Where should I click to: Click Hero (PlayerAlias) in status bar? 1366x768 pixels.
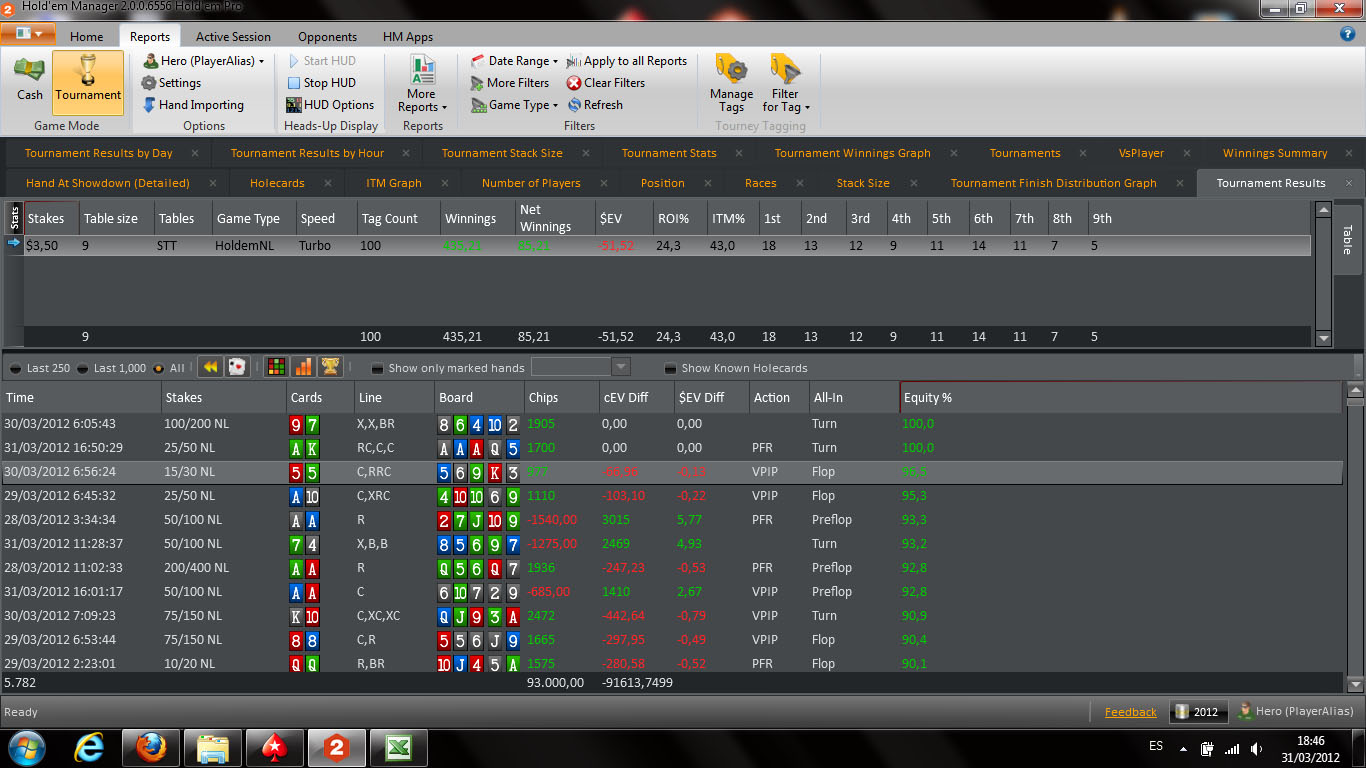coord(1295,712)
